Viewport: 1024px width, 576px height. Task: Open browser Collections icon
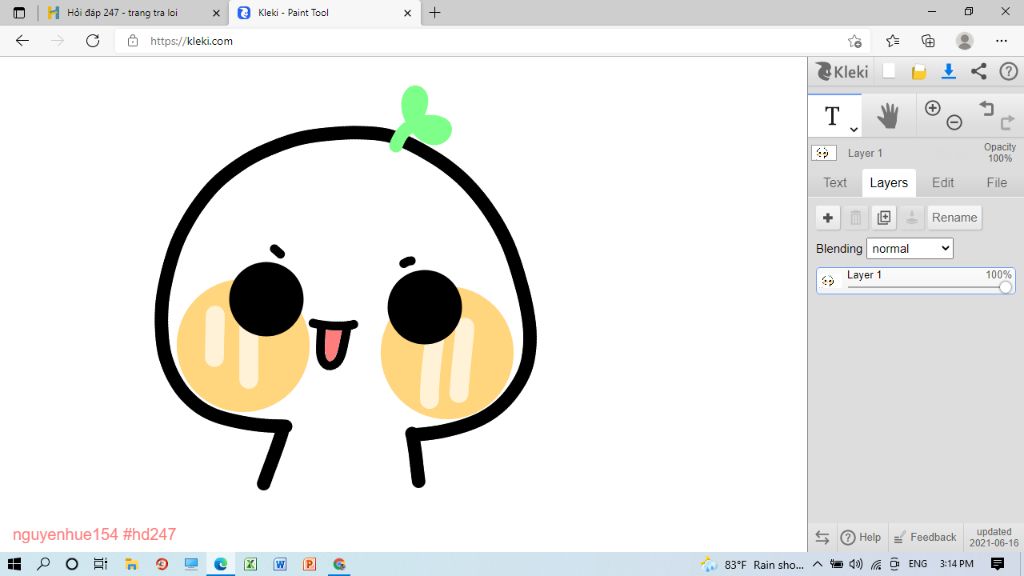point(928,40)
